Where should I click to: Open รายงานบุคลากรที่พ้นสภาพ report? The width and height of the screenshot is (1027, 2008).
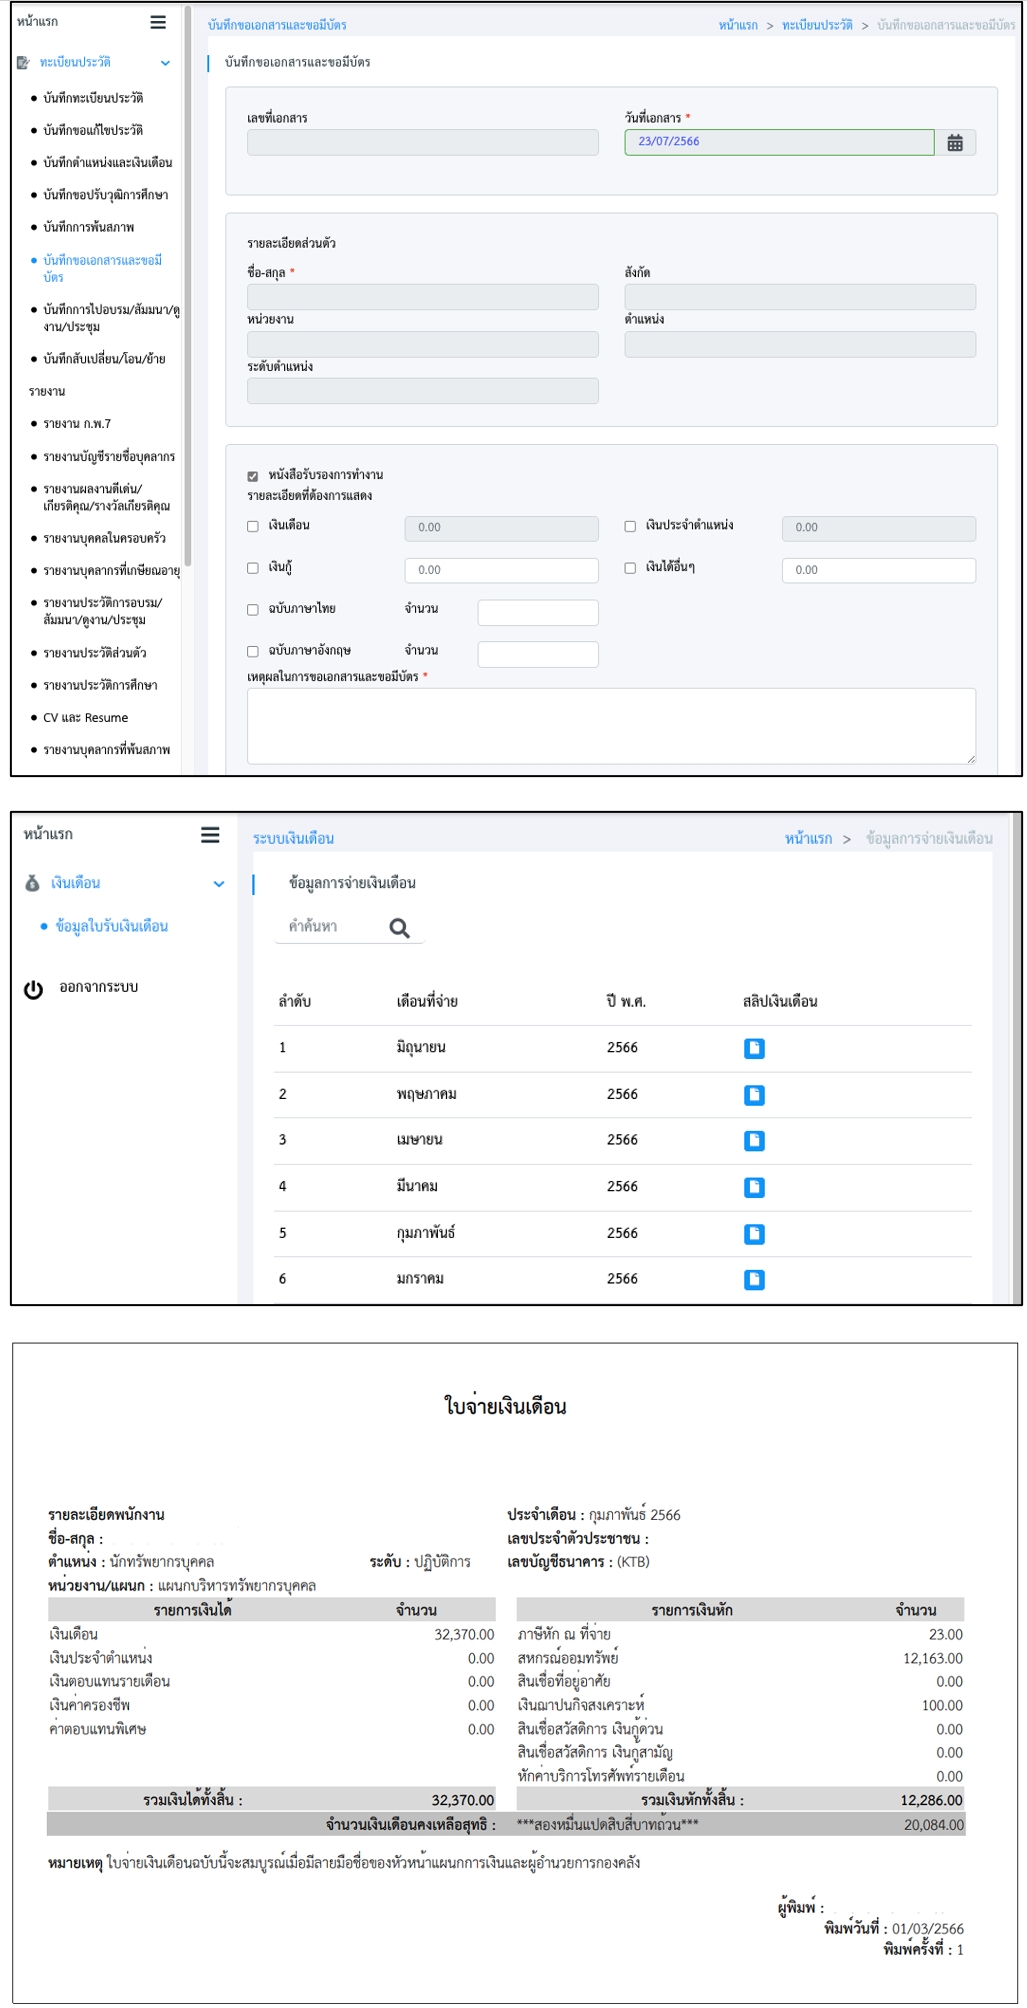pos(107,750)
